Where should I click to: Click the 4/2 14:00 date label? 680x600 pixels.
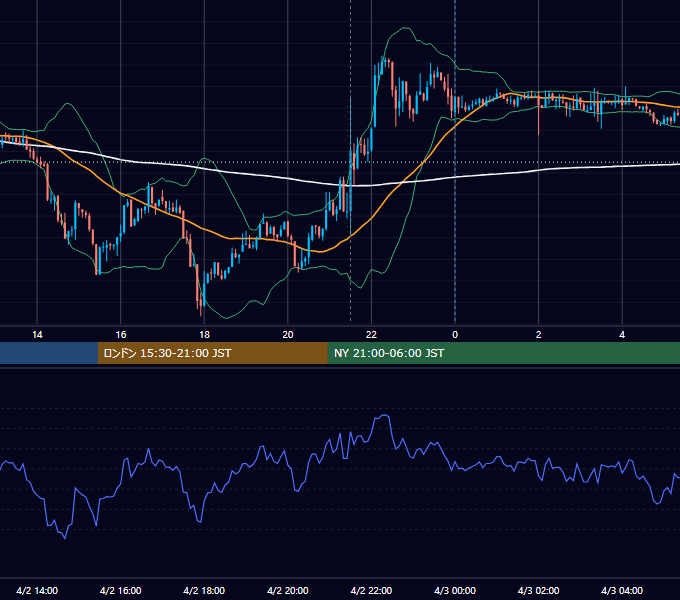(37, 590)
